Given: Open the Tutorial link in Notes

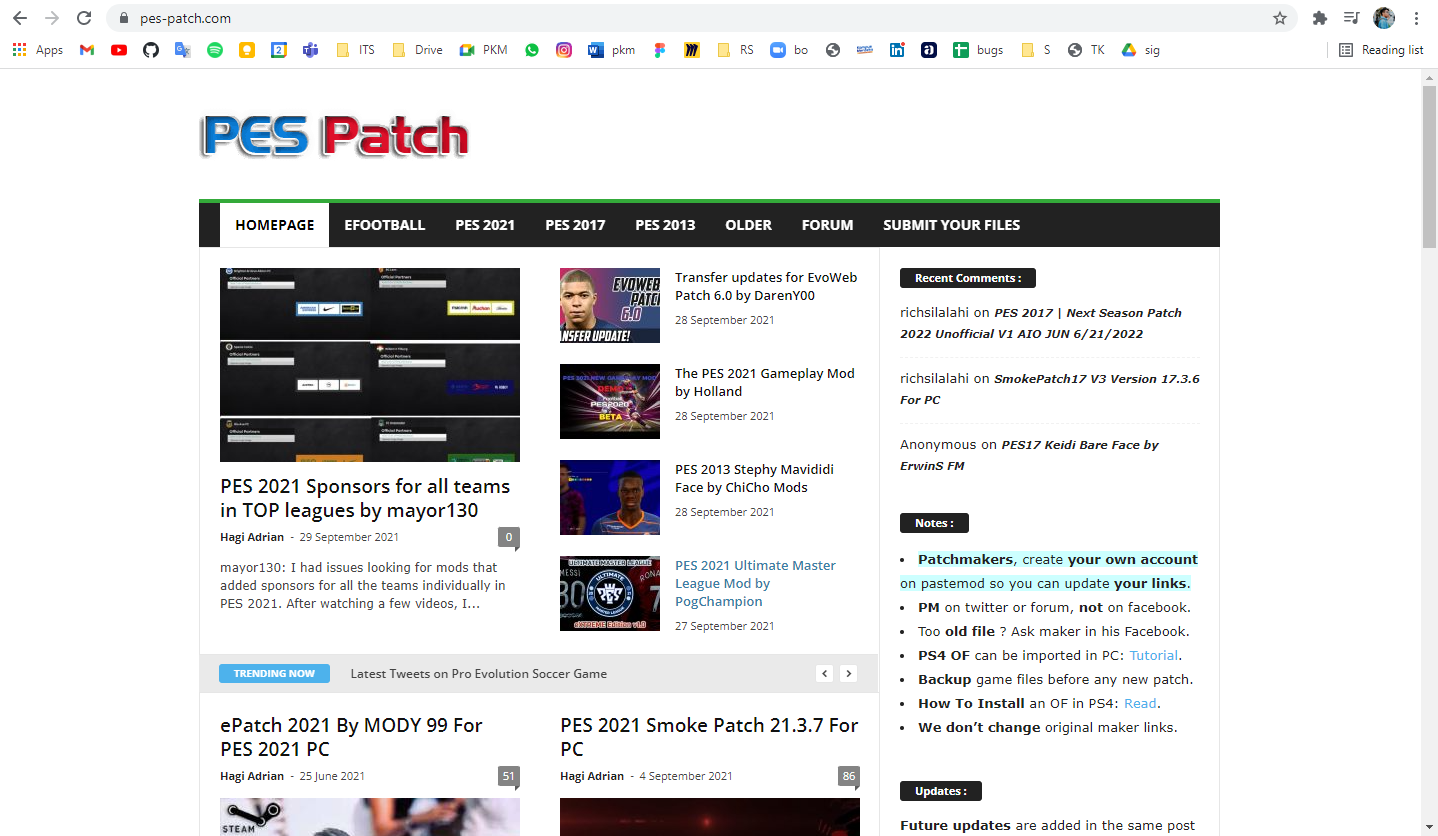Looking at the screenshot, I should (x=1154, y=656).
